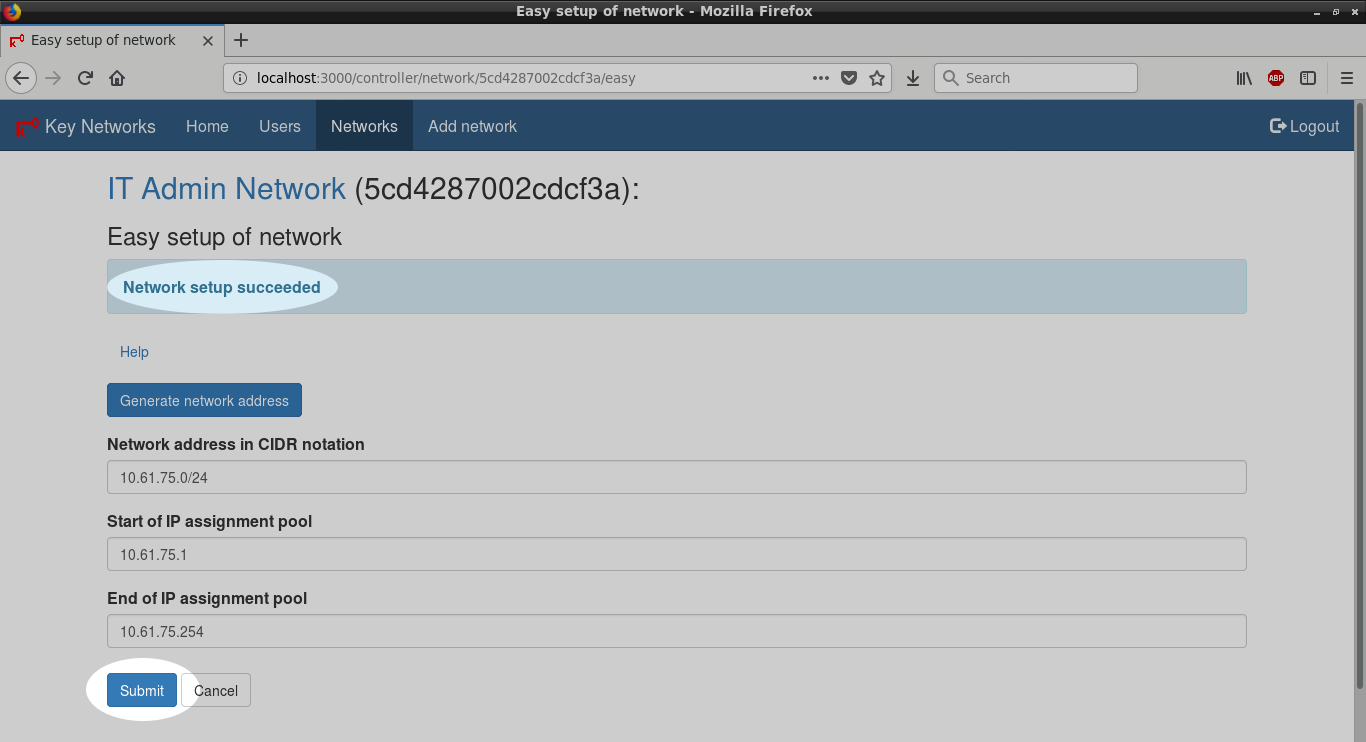Click the Key Networks logo icon

pos(27,127)
